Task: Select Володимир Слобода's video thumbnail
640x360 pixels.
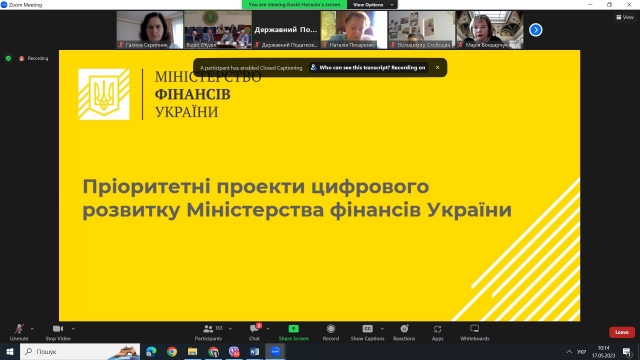Action: click(x=422, y=30)
